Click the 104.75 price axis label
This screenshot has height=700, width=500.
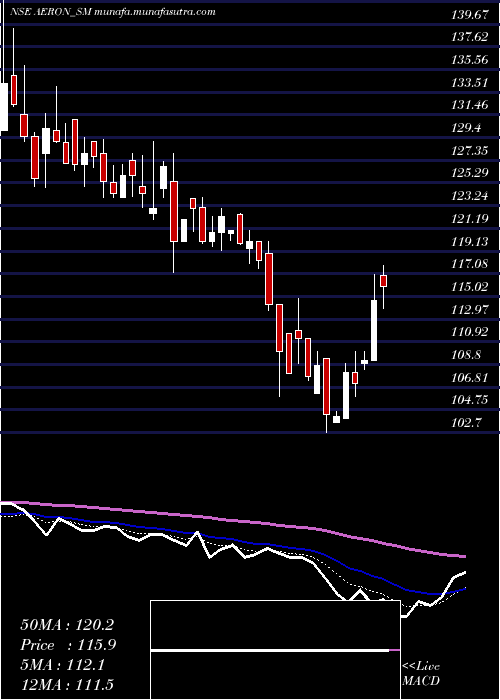pos(470,400)
